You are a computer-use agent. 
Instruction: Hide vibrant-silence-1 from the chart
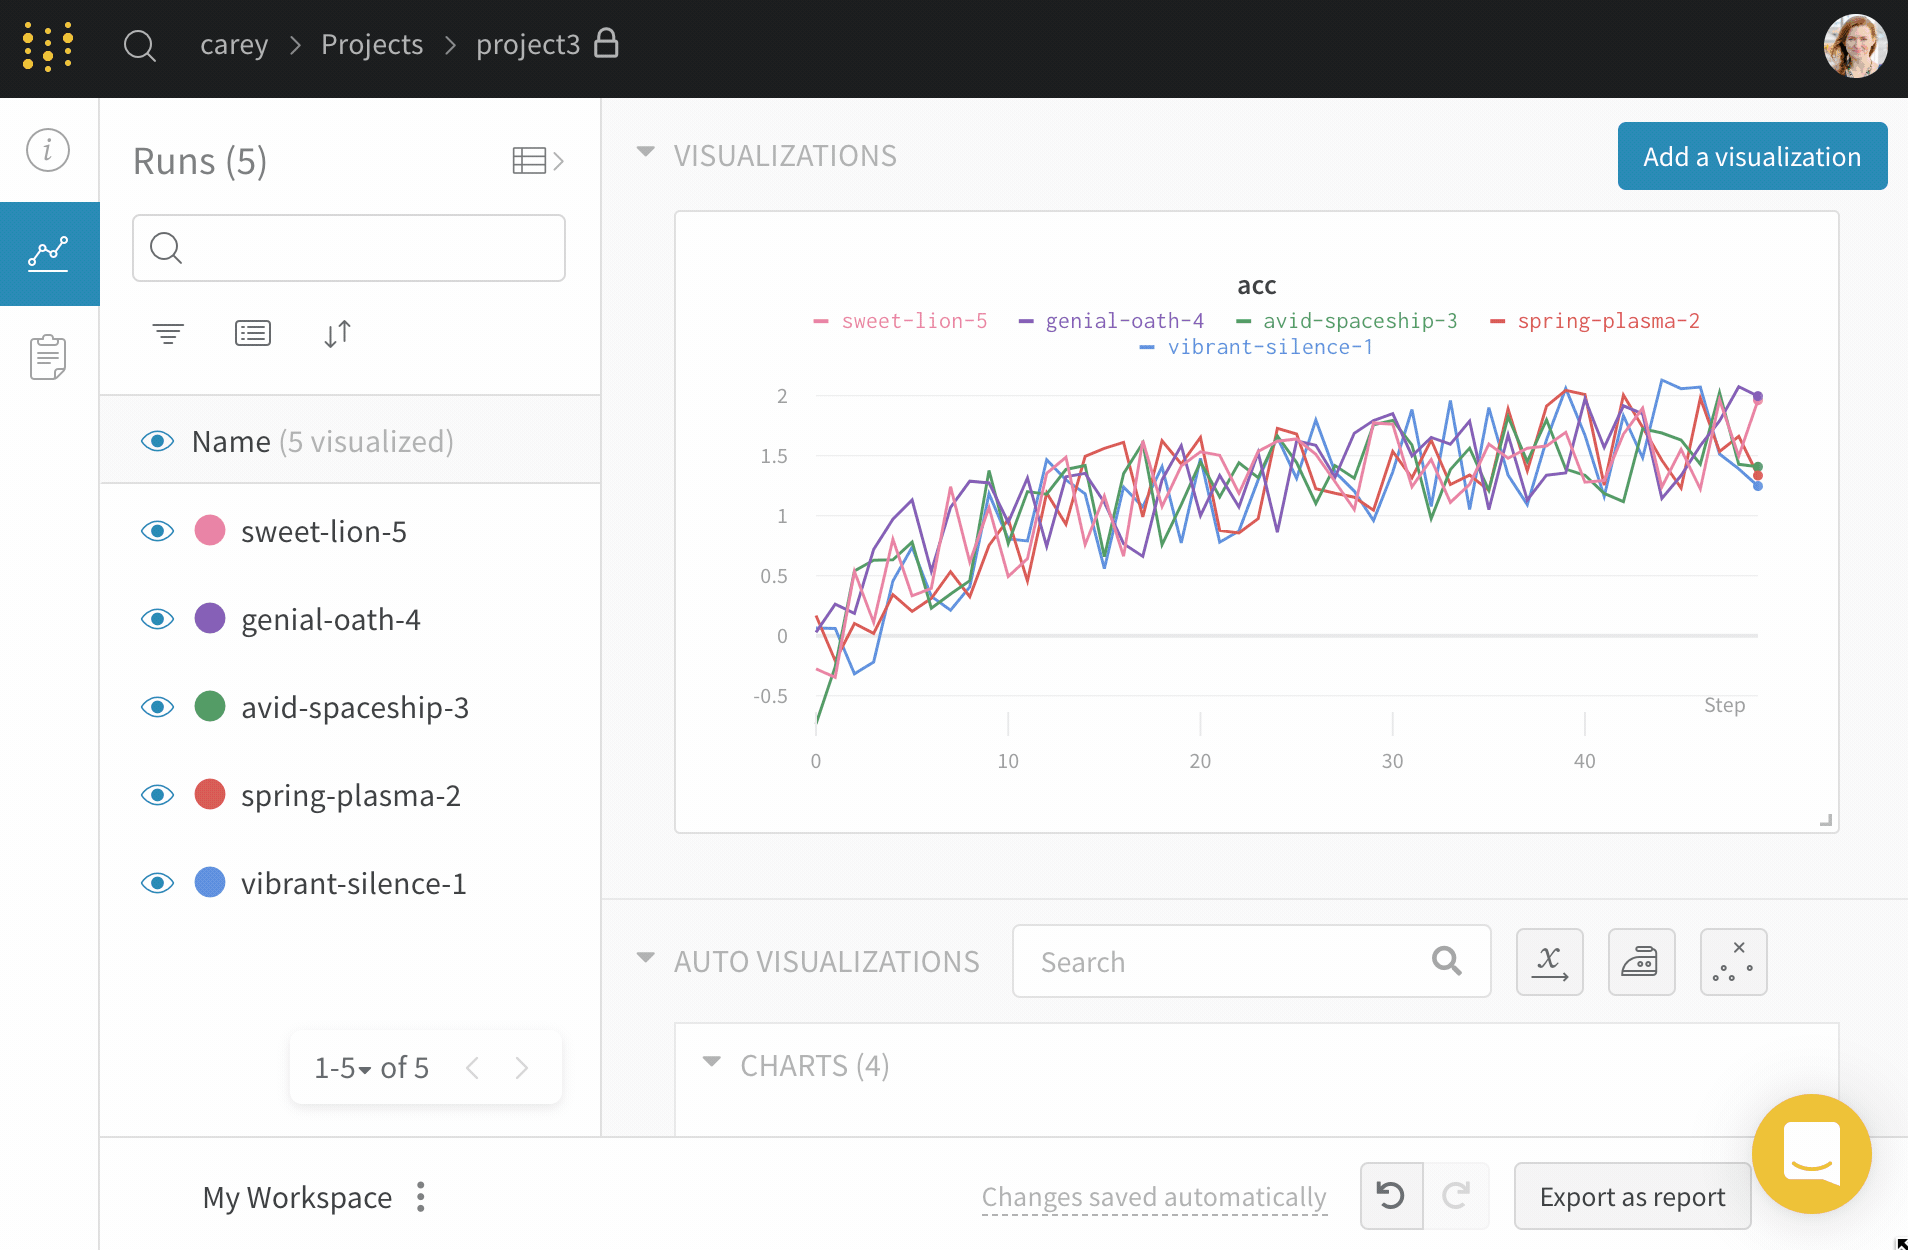(x=157, y=883)
